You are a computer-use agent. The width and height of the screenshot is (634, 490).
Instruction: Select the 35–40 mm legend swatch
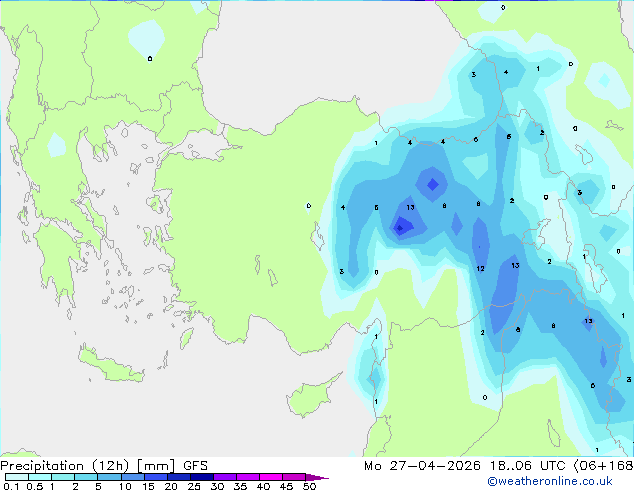[x=248, y=477]
